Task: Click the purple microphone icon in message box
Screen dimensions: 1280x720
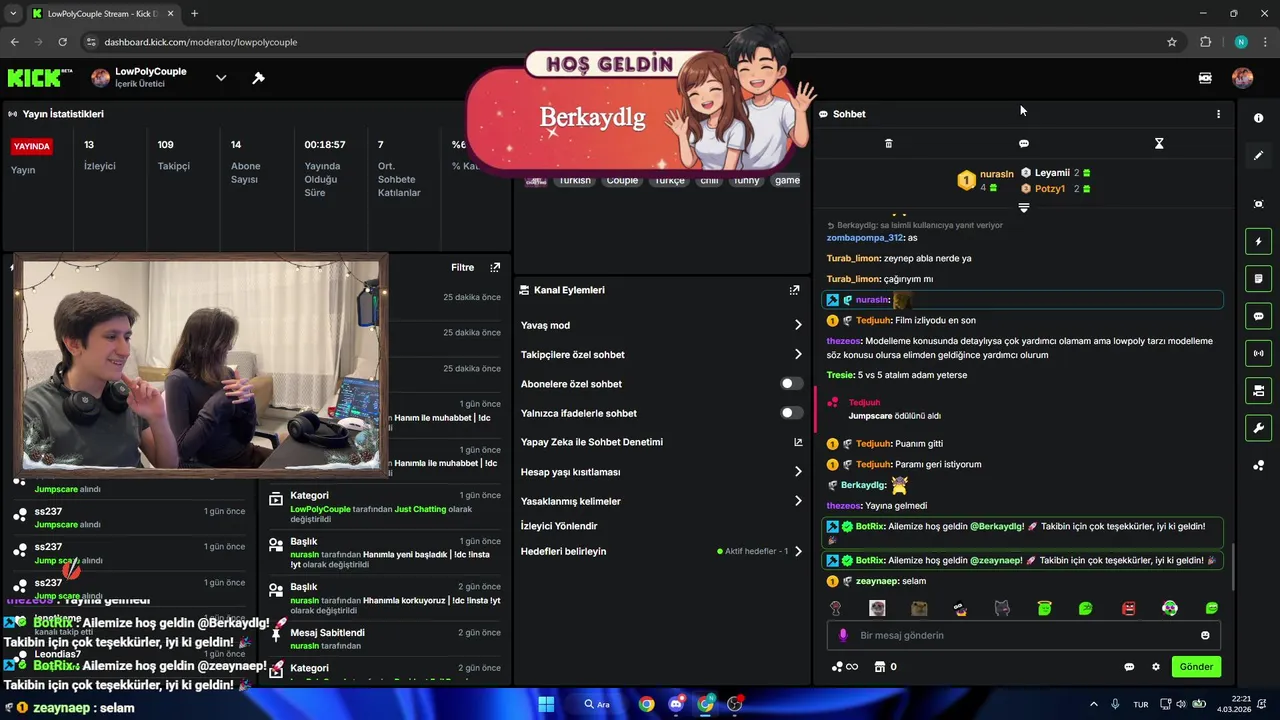Action: (843, 635)
